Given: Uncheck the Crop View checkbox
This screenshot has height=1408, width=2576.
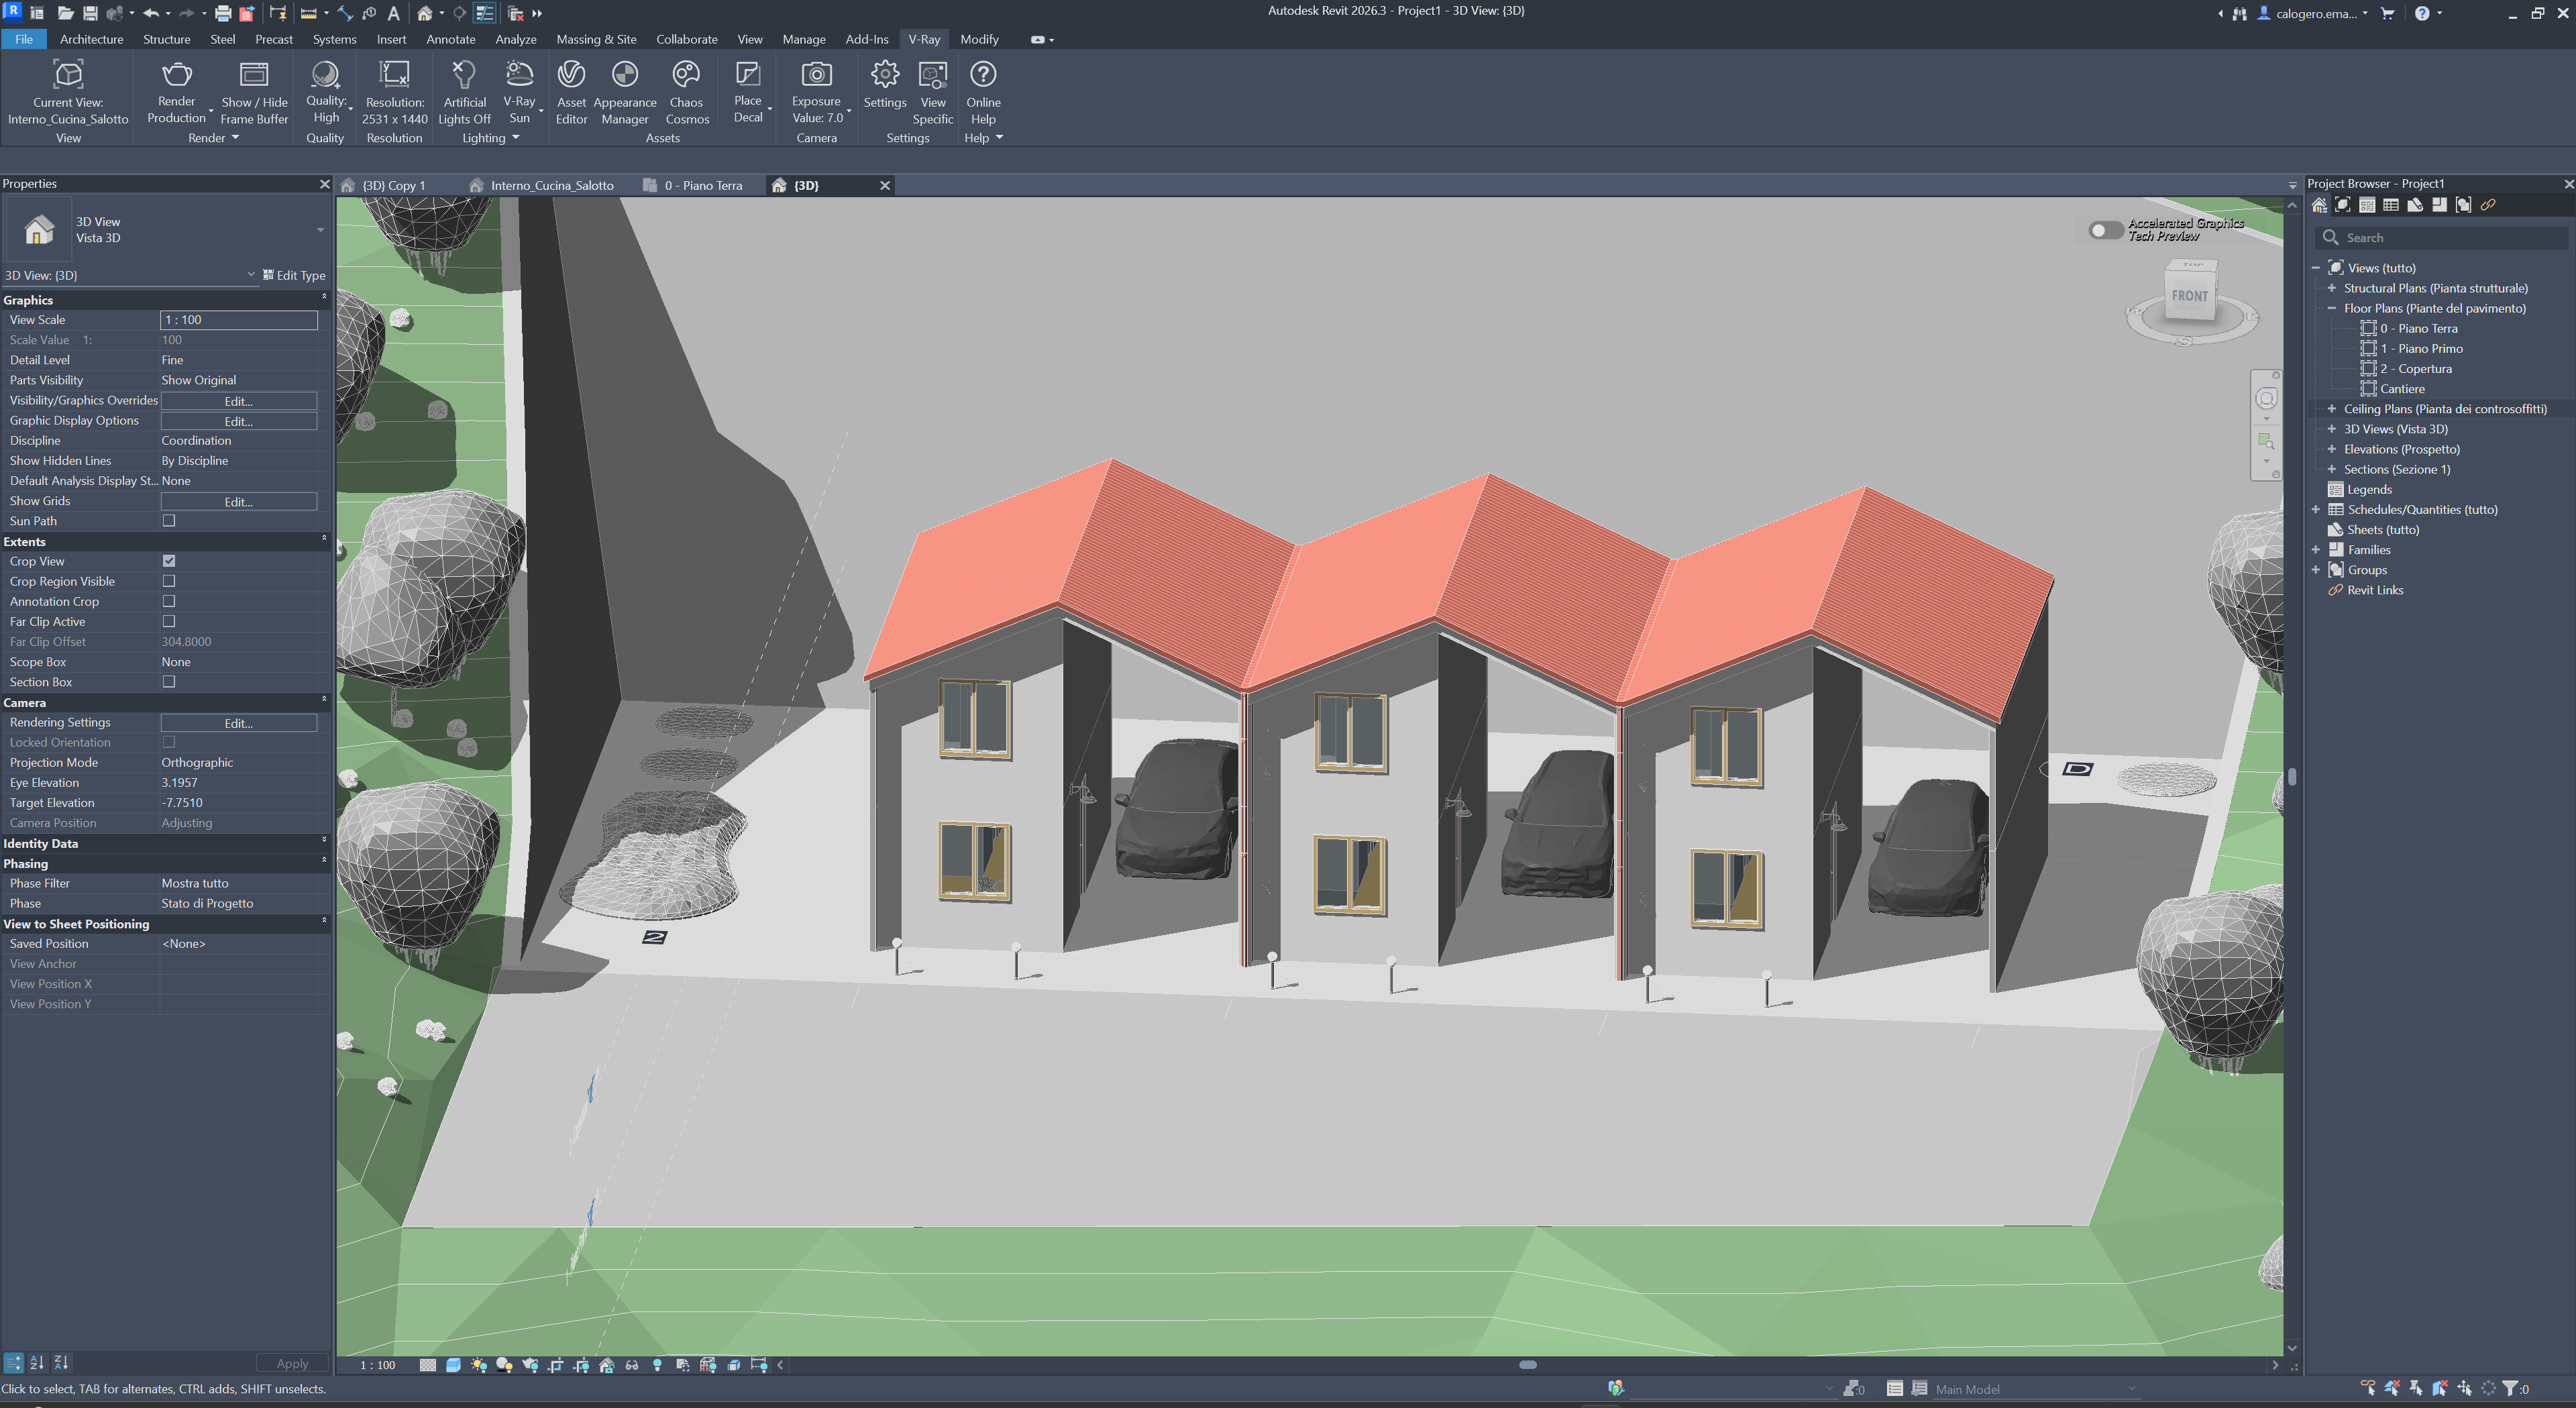Looking at the screenshot, I should point(169,561).
